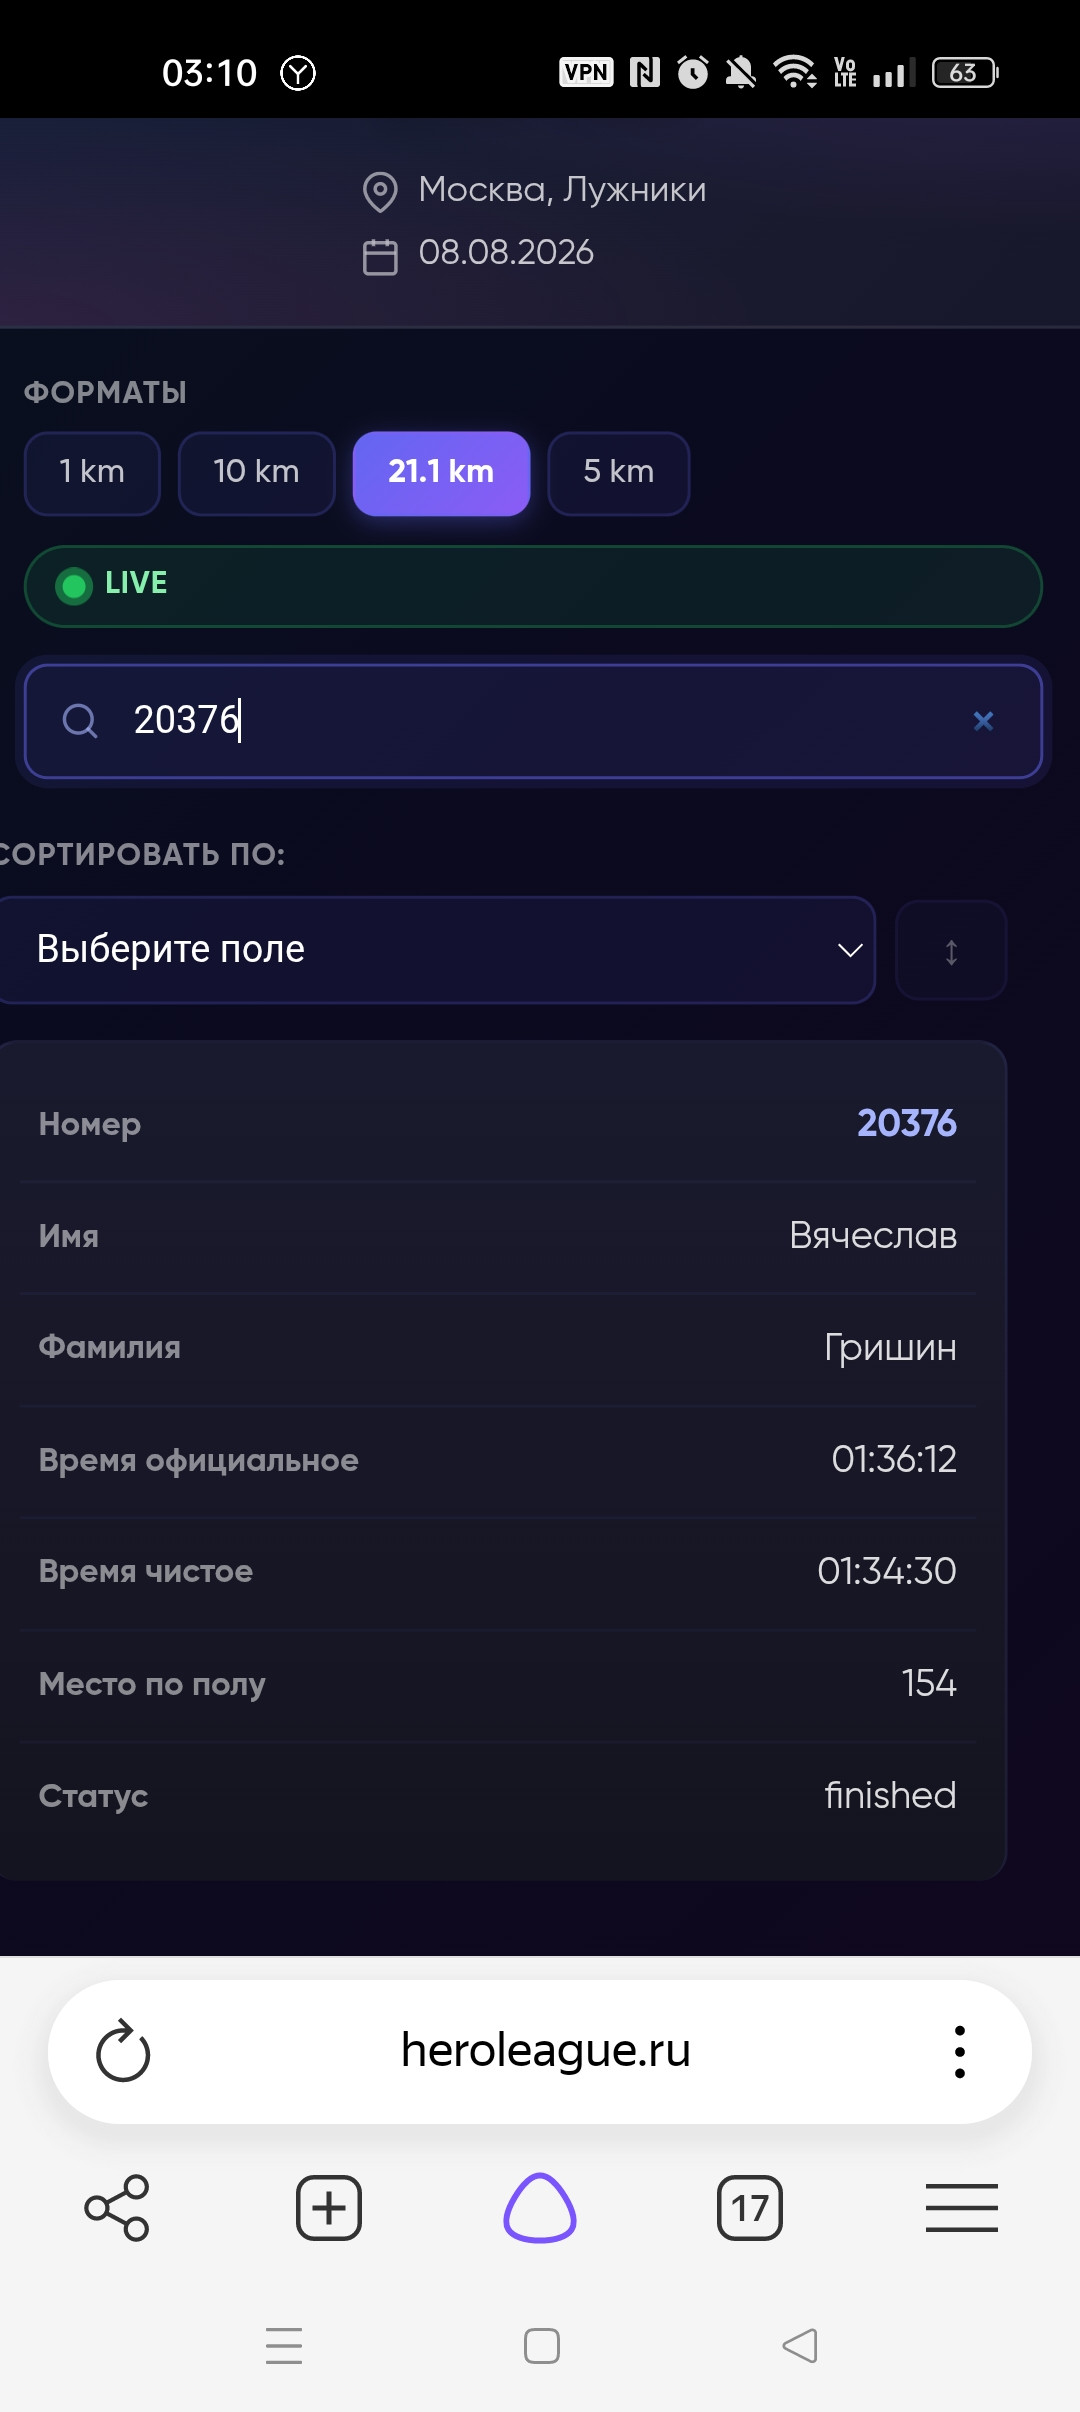Open browser three-dot options menu
Screen dimensions: 1080x2412
tap(960, 2051)
